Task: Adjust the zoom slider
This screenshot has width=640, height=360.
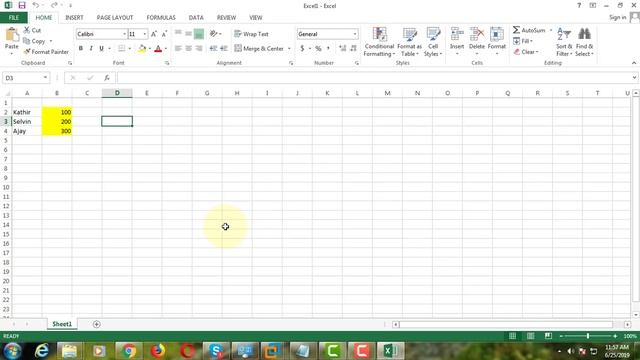Action: point(588,336)
